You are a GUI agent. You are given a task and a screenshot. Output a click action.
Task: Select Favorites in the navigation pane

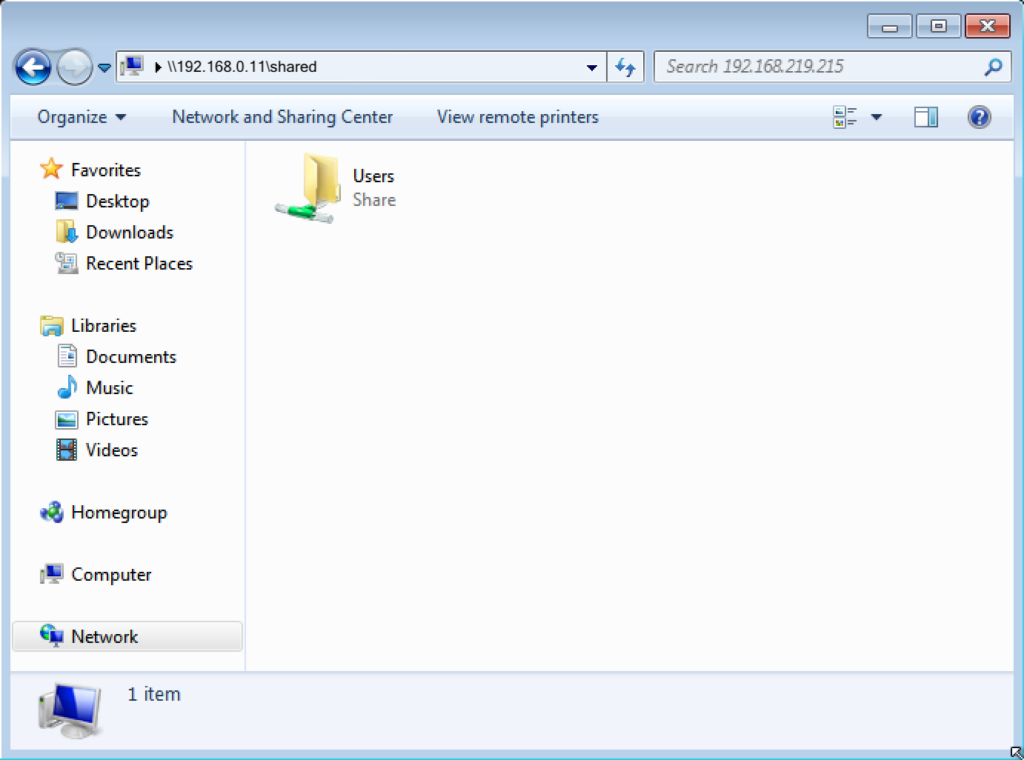point(106,170)
